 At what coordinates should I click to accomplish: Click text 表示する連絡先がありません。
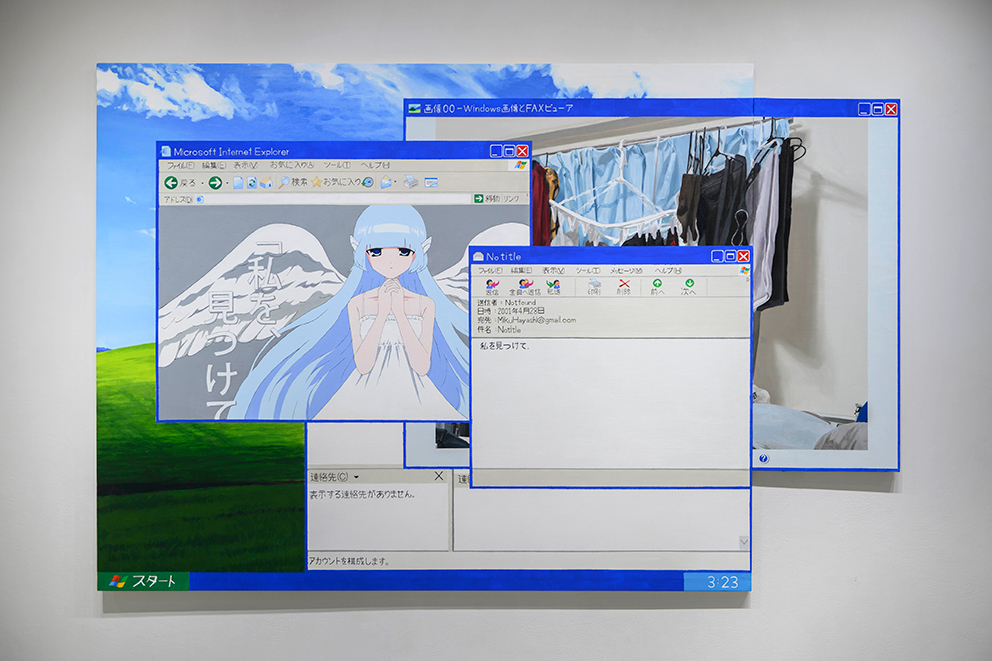click(363, 495)
